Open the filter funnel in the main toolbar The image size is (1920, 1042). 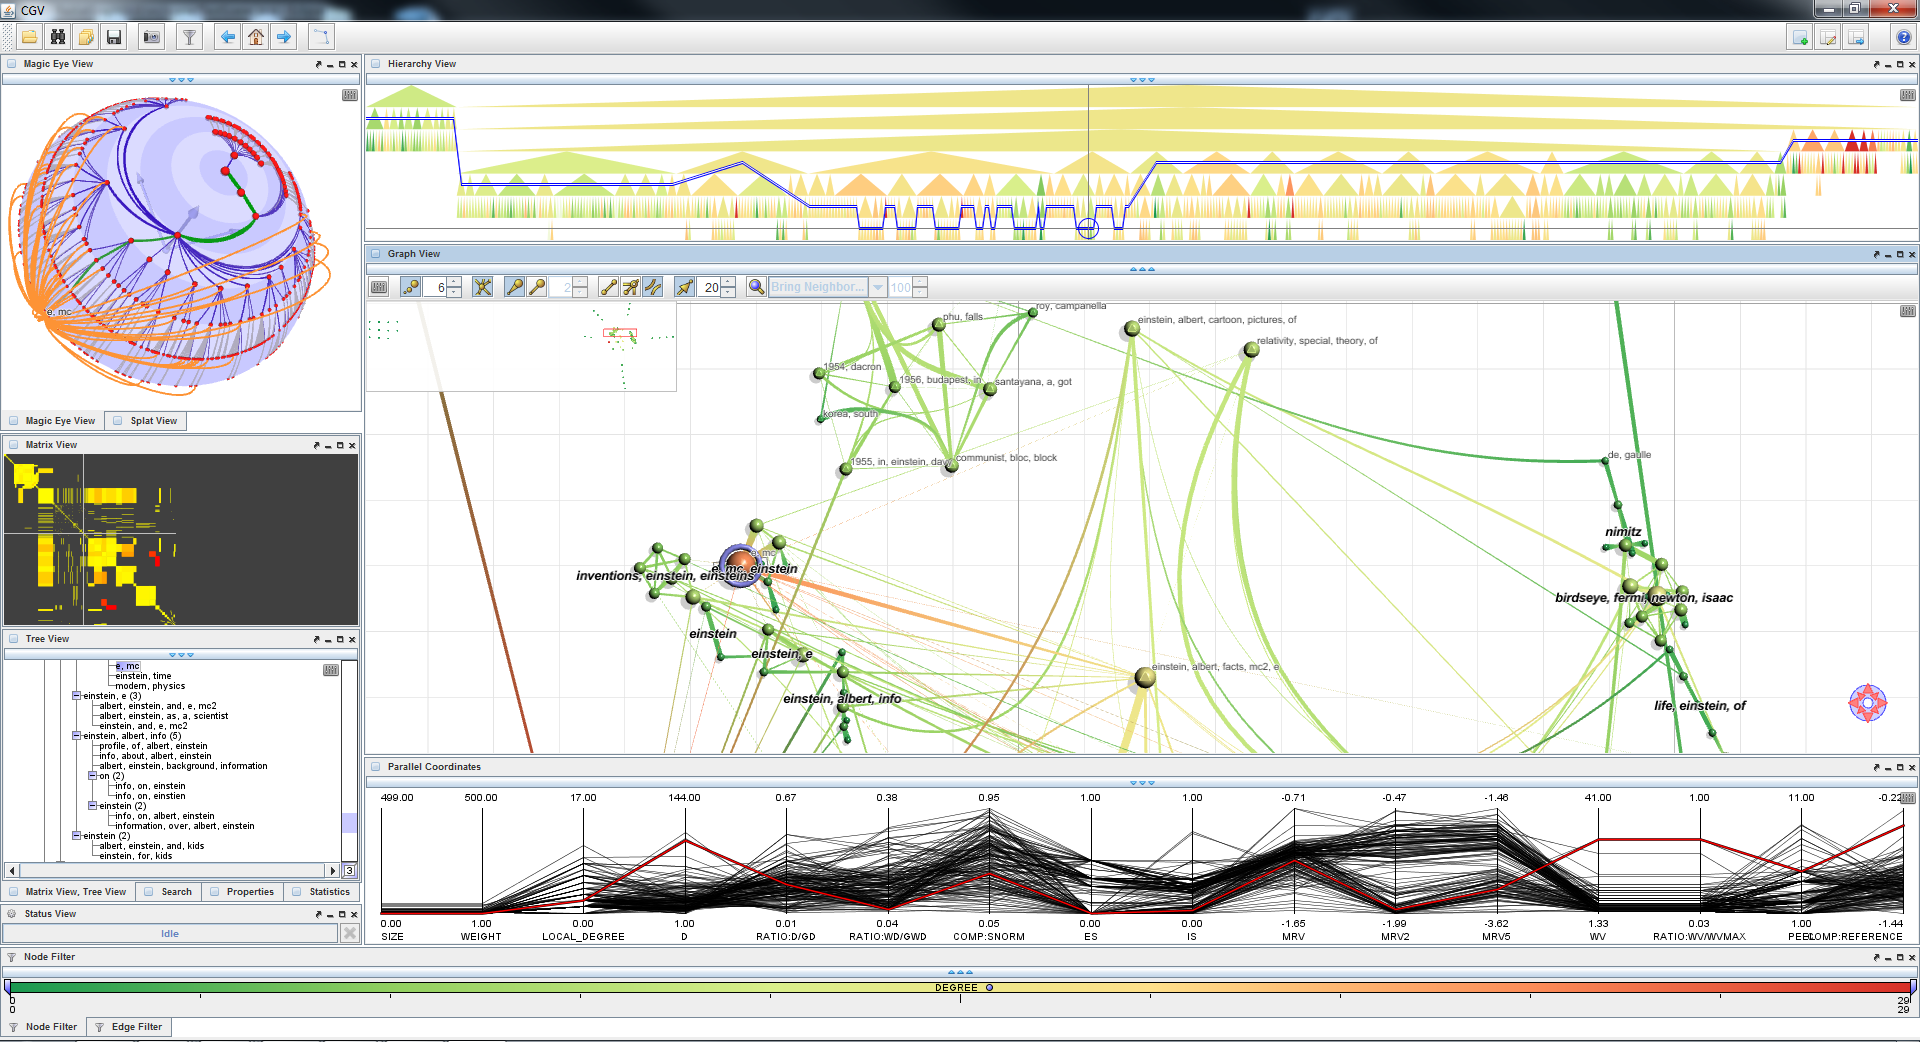pos(189,37)
